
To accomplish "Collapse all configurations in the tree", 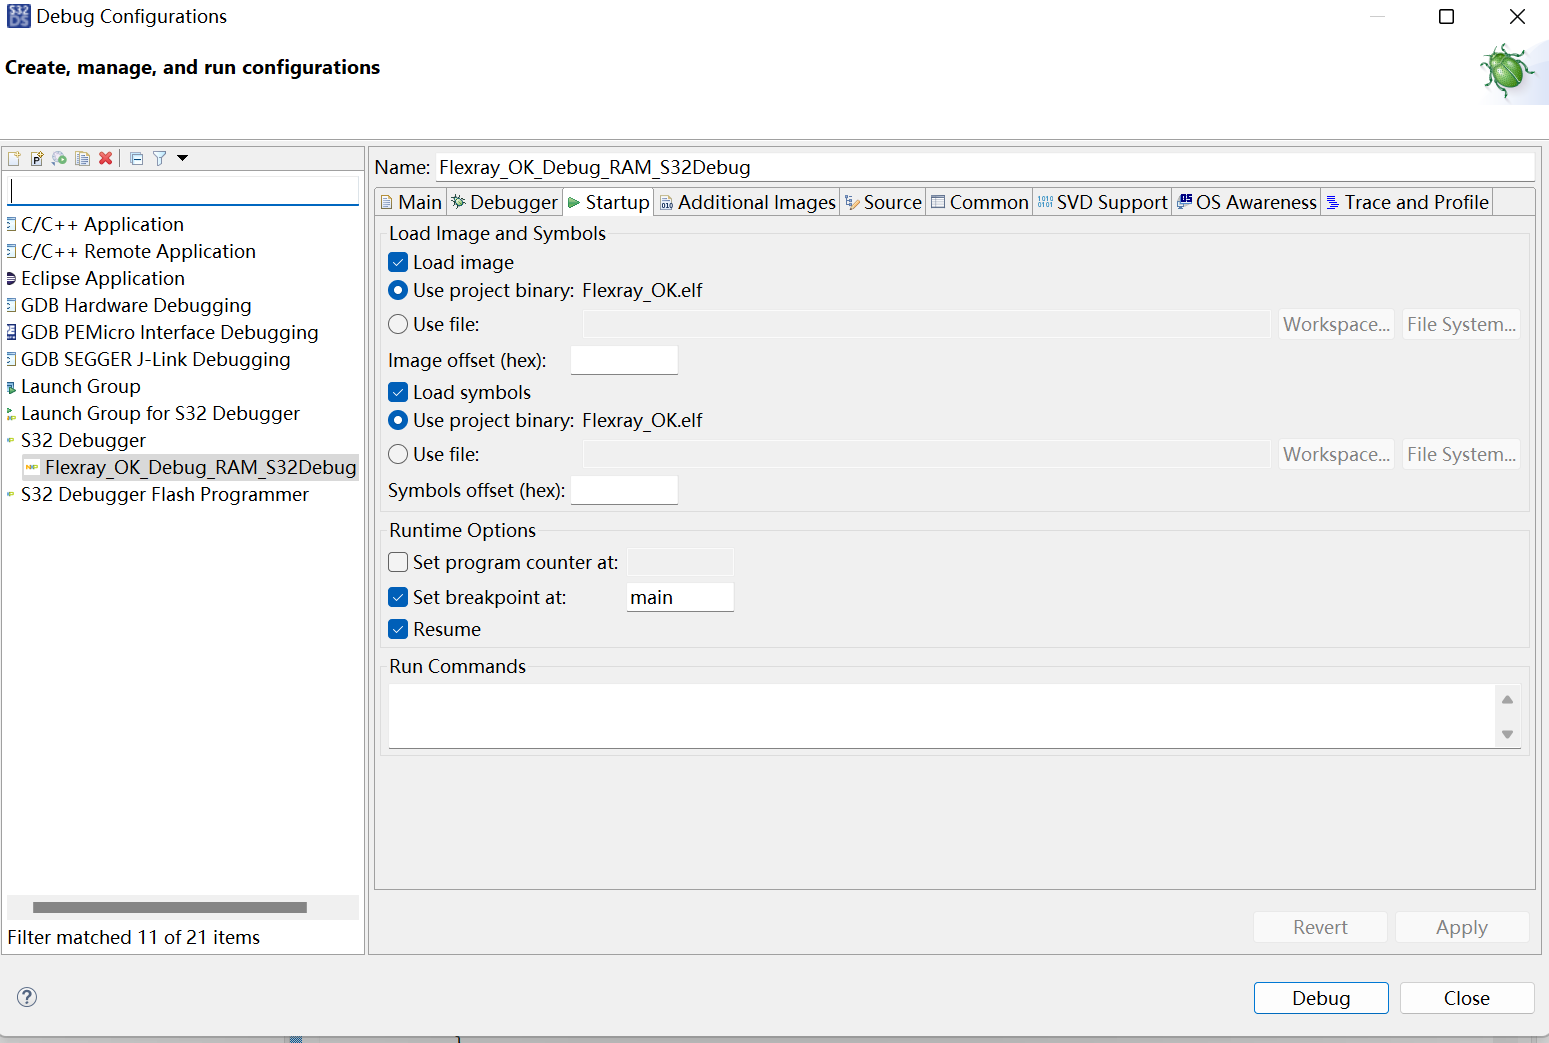I will (137, 158).
